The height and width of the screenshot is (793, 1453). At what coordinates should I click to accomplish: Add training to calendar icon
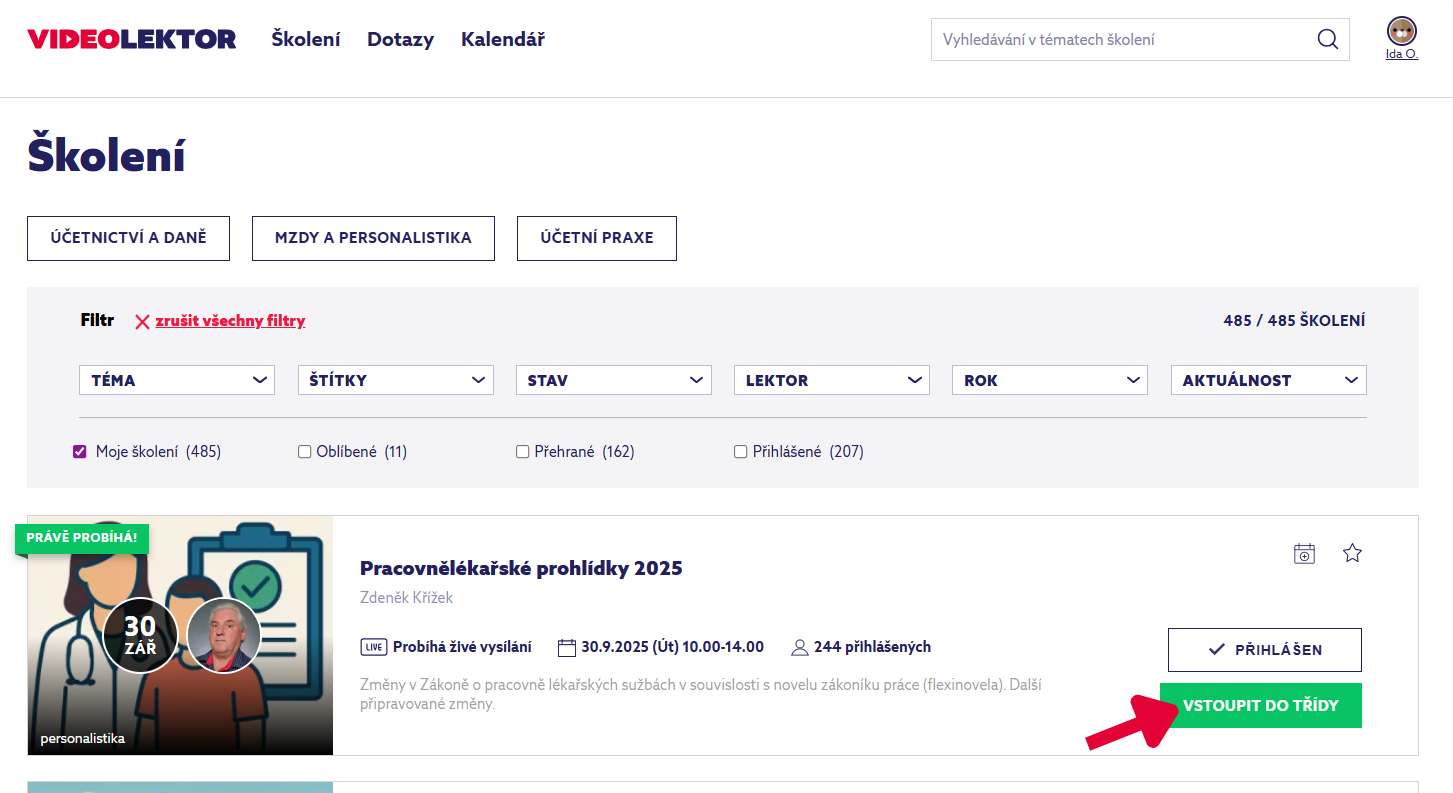click(x=1304, y=554)
